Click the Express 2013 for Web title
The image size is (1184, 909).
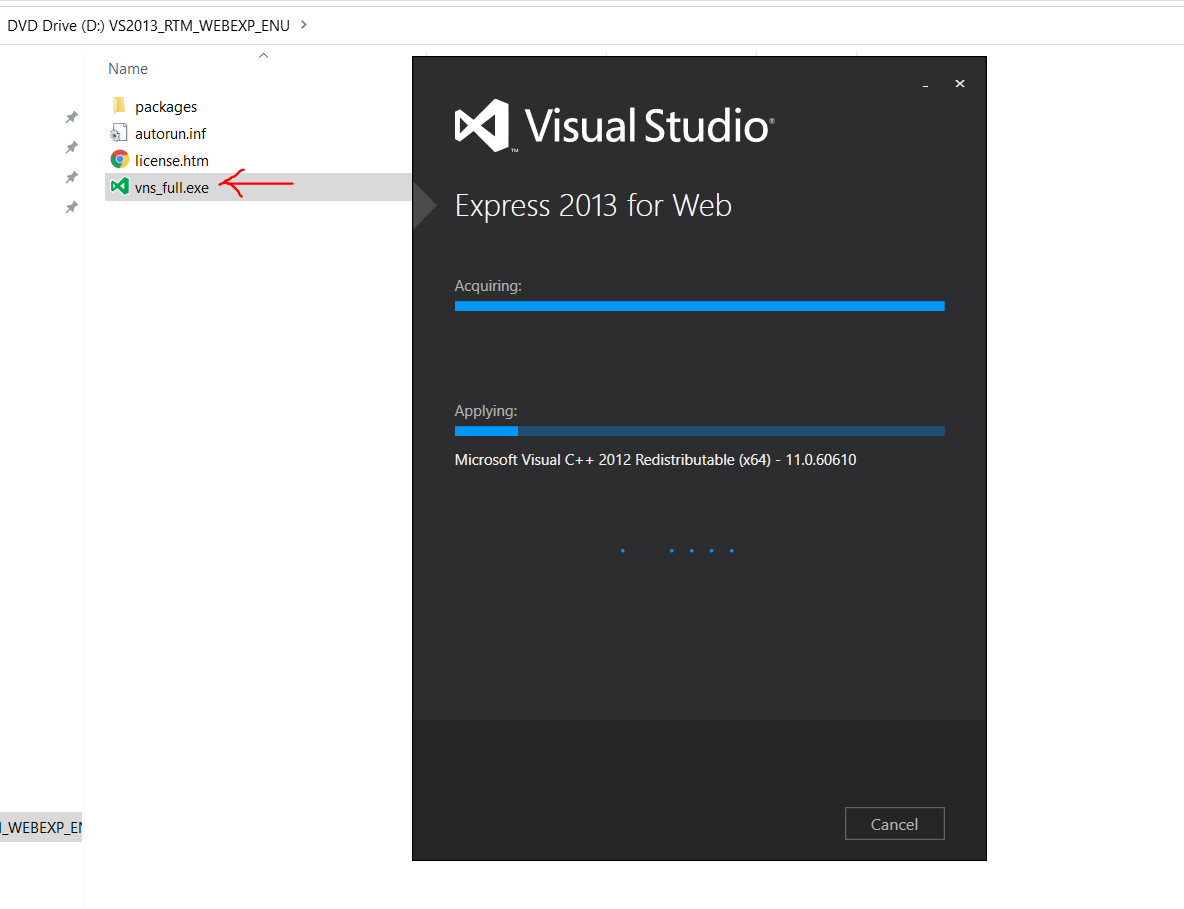point(593,205)
